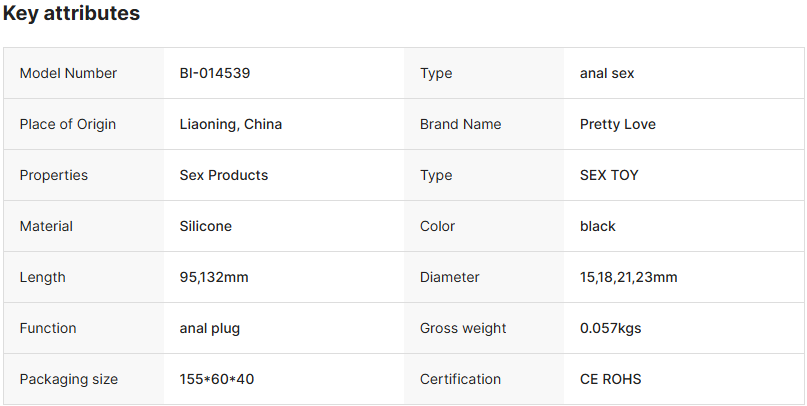Select the Model Number label cell
Image resolution: width=807 pixels, height=406 pixels.
(x=68, y=73)
